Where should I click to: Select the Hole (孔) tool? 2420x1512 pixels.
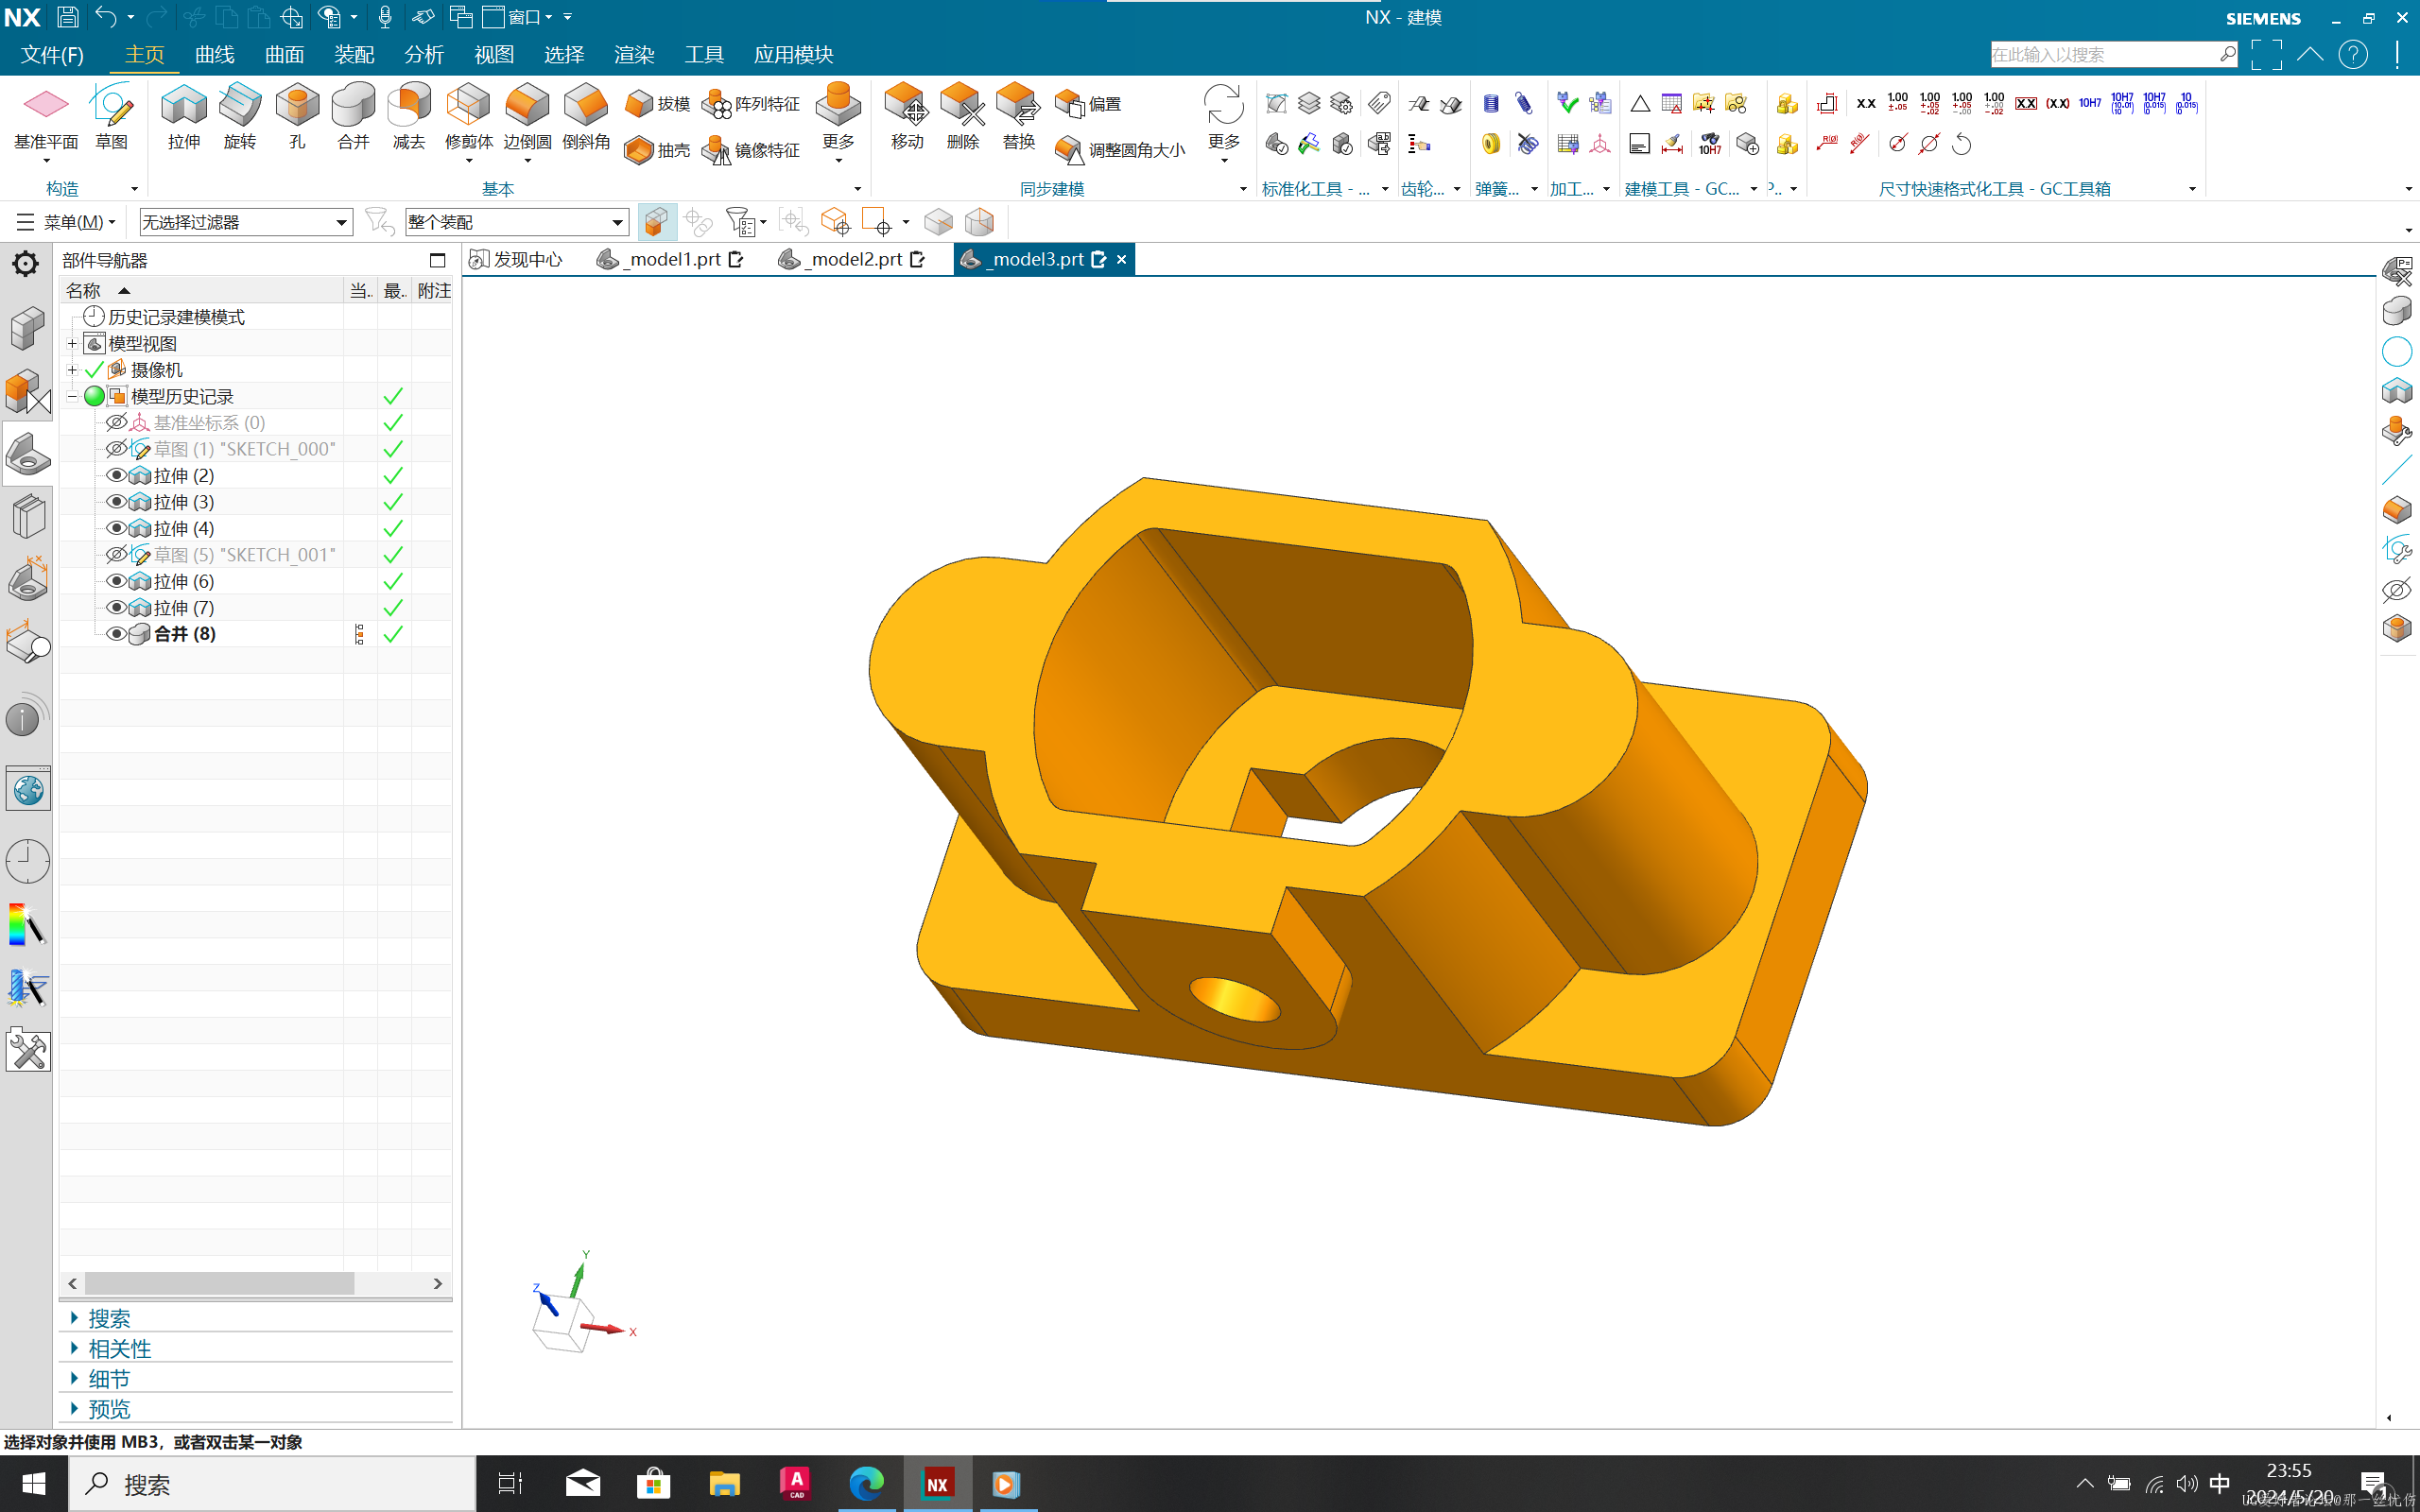(297, 117)
